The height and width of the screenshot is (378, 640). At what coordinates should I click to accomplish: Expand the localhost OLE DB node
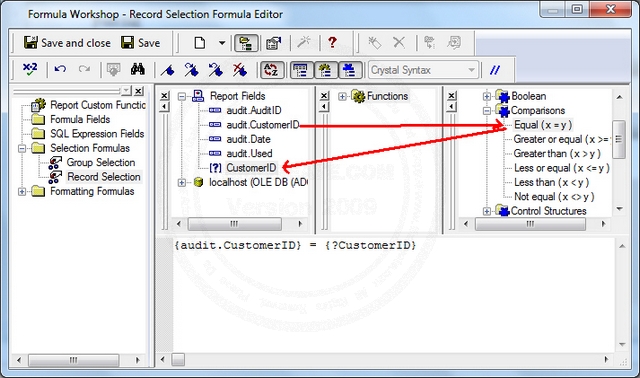[182, 182]
